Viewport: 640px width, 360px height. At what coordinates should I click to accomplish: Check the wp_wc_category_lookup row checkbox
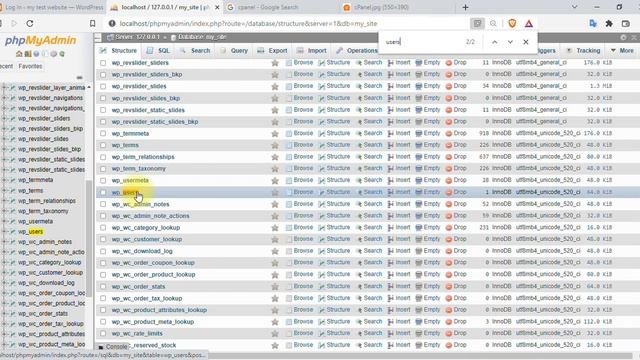(x=103, y=228)
